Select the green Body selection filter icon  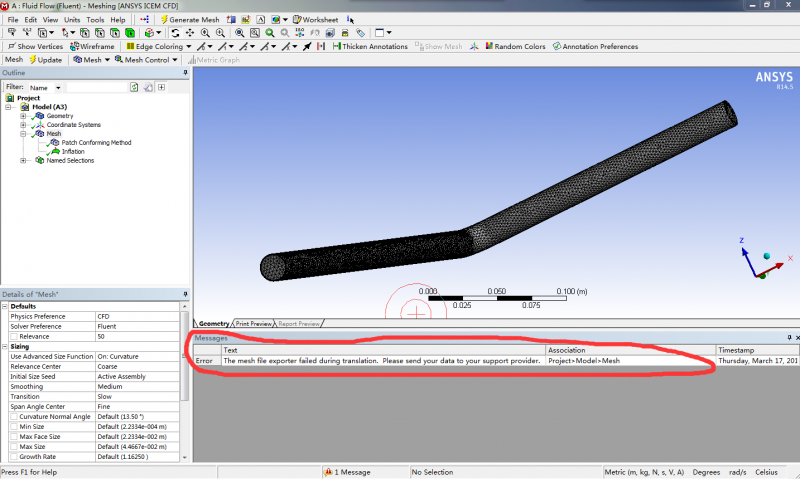pyautogui.click(x=130, y=33)
